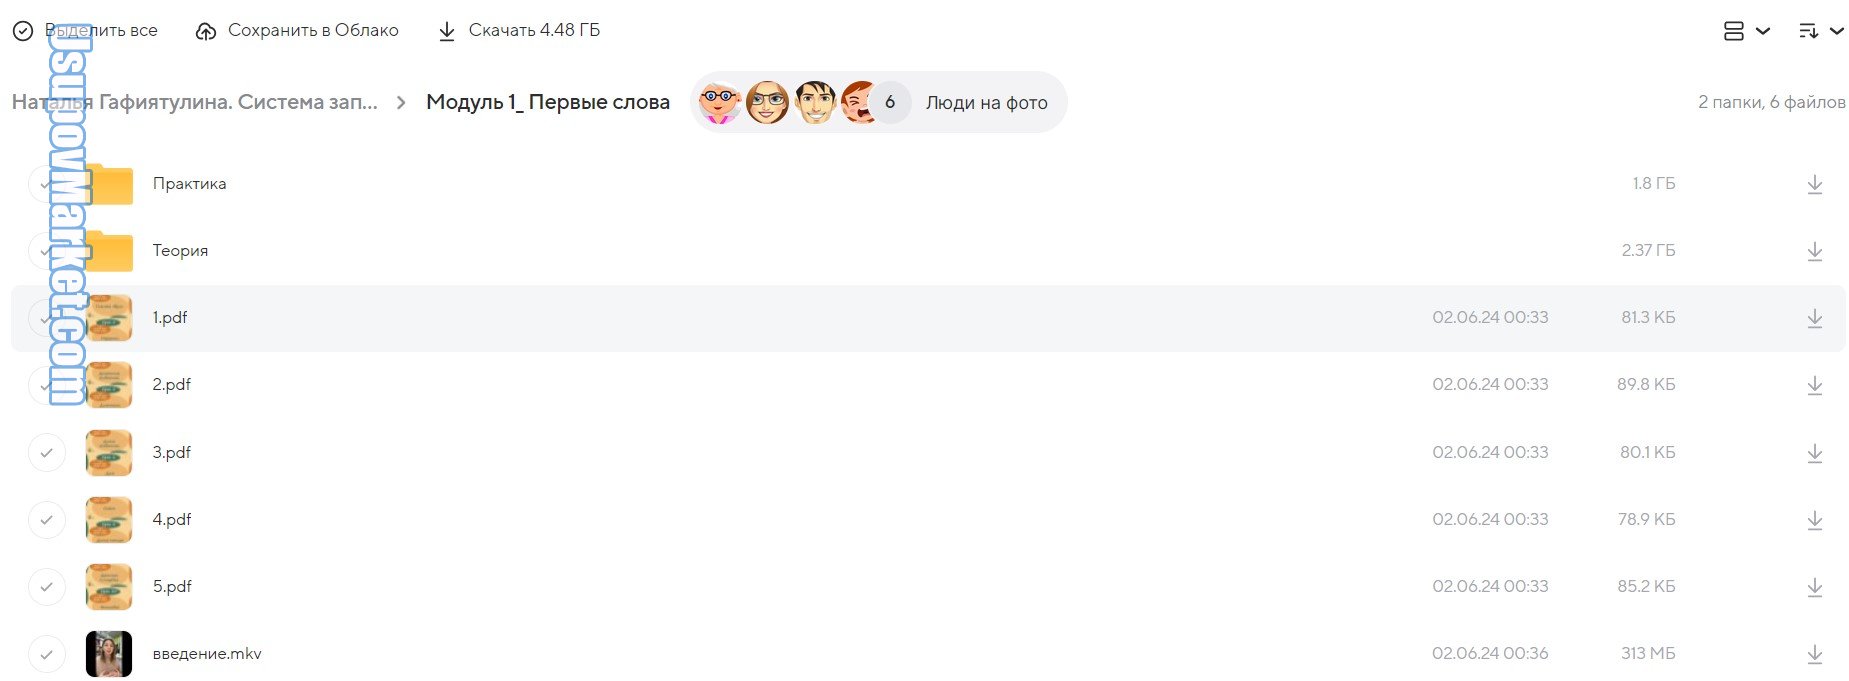Viewport: 1849px width, 681px height.
Task: Open the view layout dropdown
Action: coord(1746,31)
